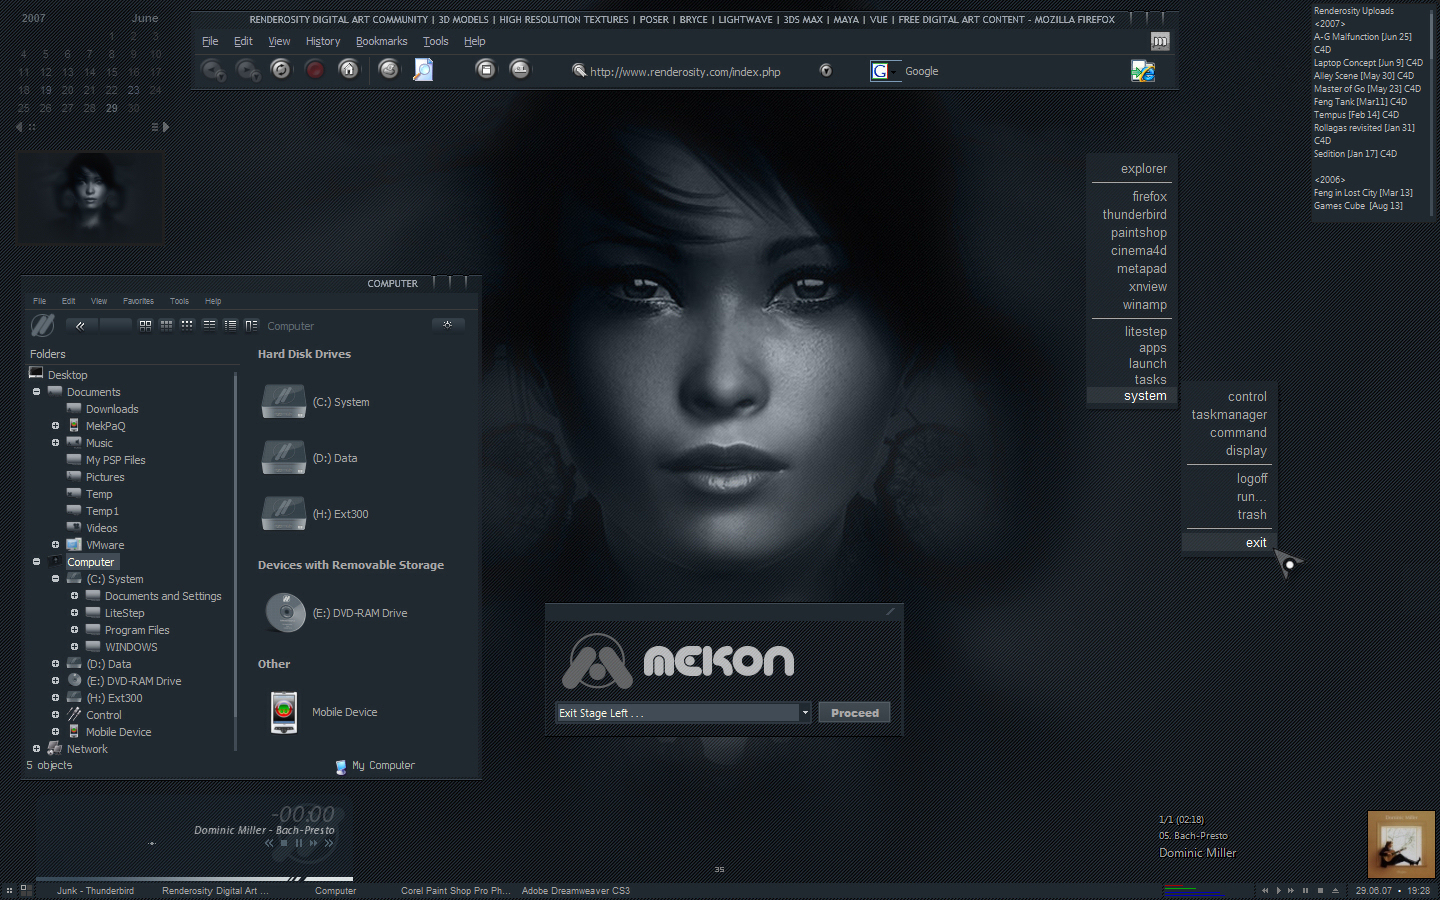1440x900 pixels.
Task: Toggle the folders pane icon next to the Computer label
Action: pos(251,325)
